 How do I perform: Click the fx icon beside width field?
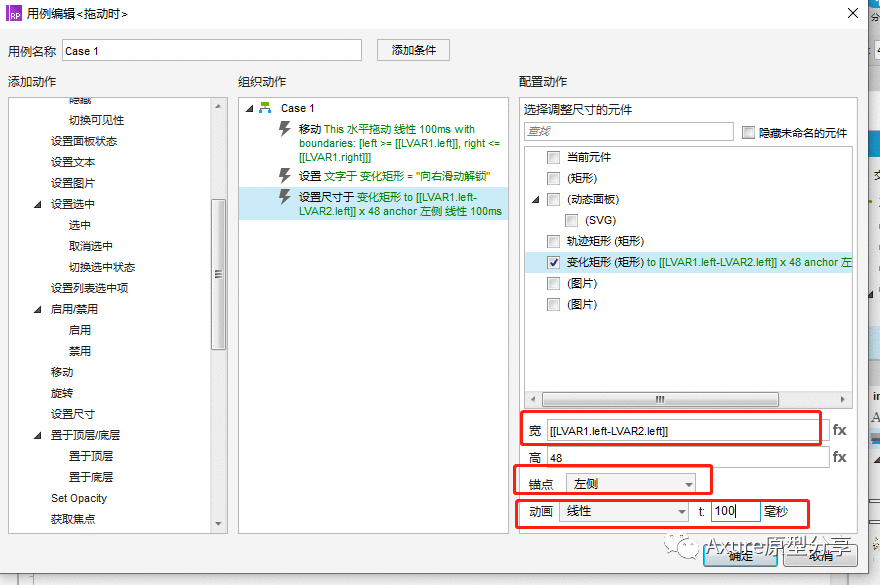(839, 430)
